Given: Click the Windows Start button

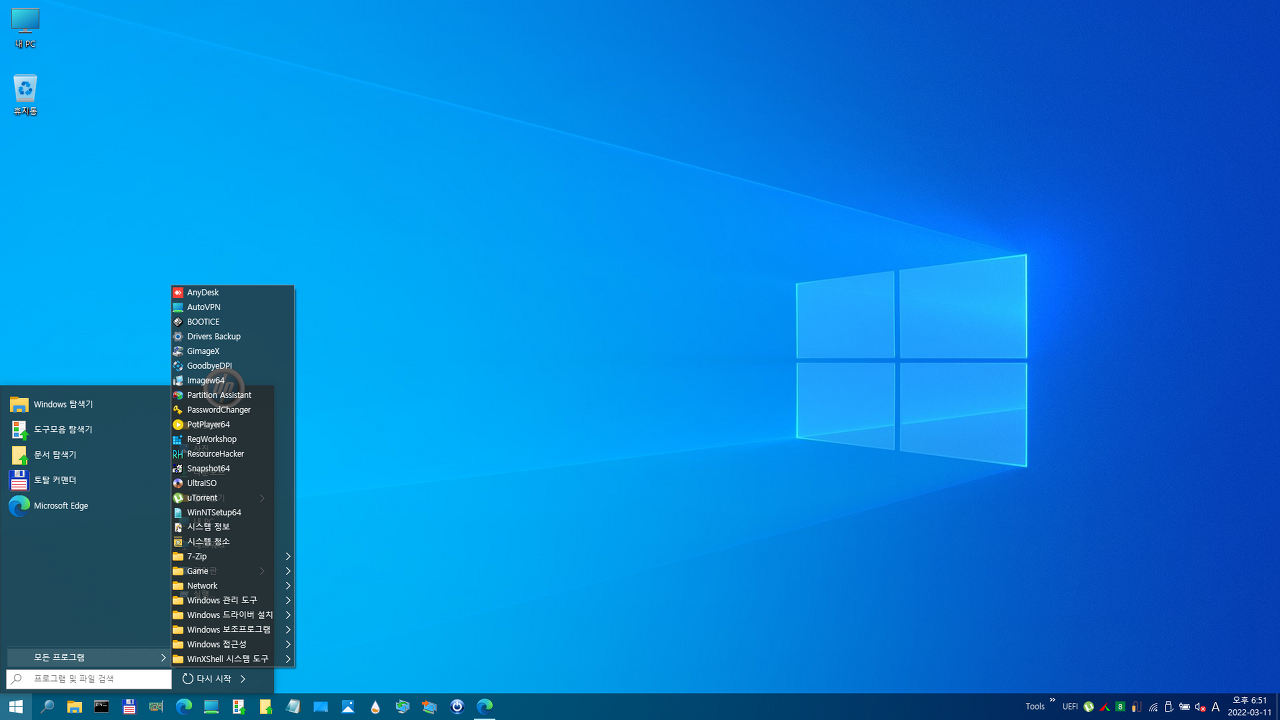Looking at the screenshot, I should click(16, 706).
